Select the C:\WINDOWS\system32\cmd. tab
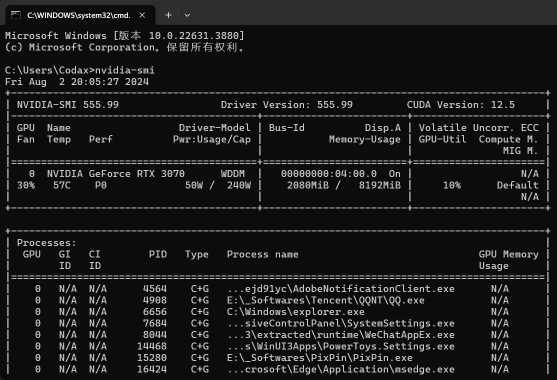Viewport: 557px width, 380px height. click(x=79, y=15)
